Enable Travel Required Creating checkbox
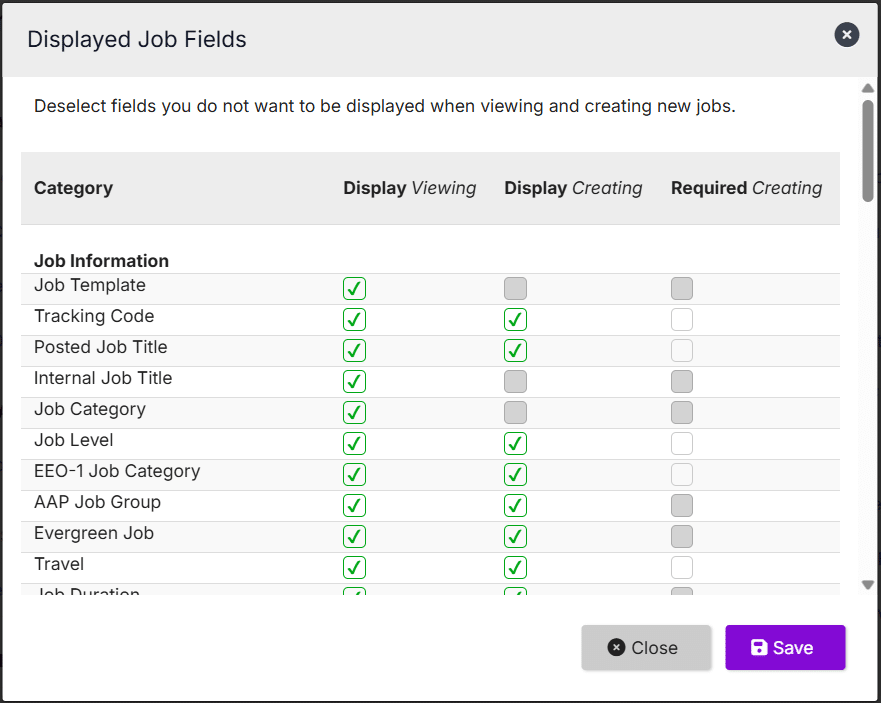Viewport: 881px width, 703px height. click(682, 568)
